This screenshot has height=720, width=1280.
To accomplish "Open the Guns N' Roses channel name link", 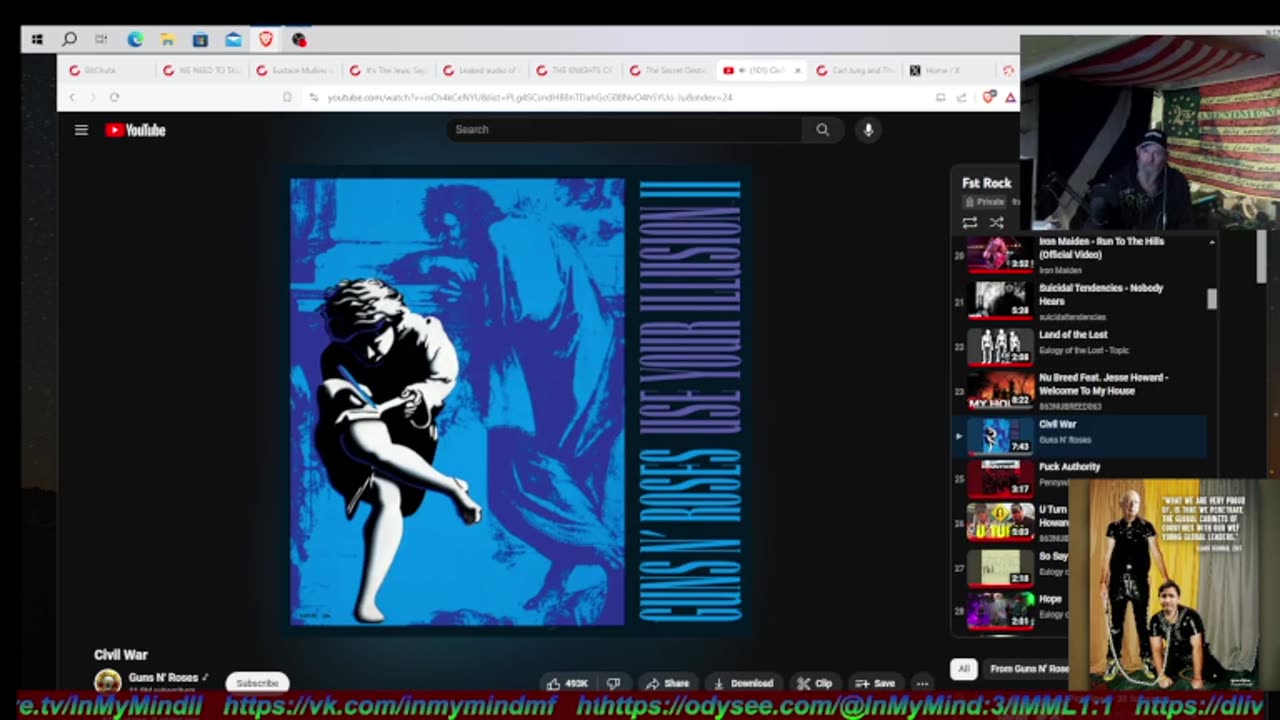I will click(162, 677).
